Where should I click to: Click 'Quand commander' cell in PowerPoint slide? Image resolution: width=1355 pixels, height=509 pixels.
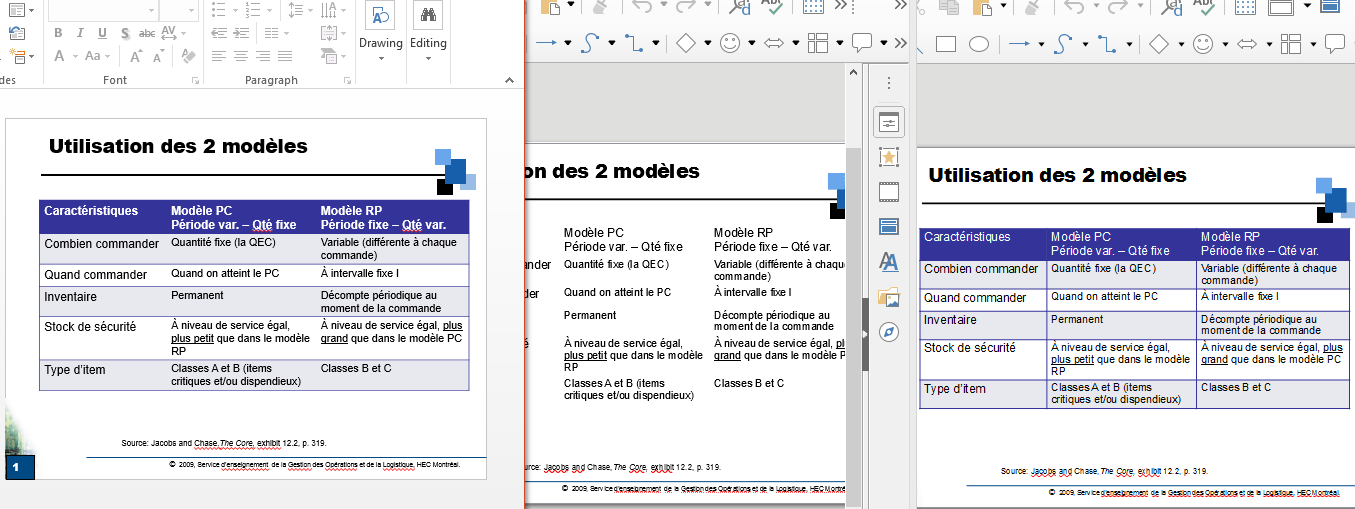pos(103,275)
